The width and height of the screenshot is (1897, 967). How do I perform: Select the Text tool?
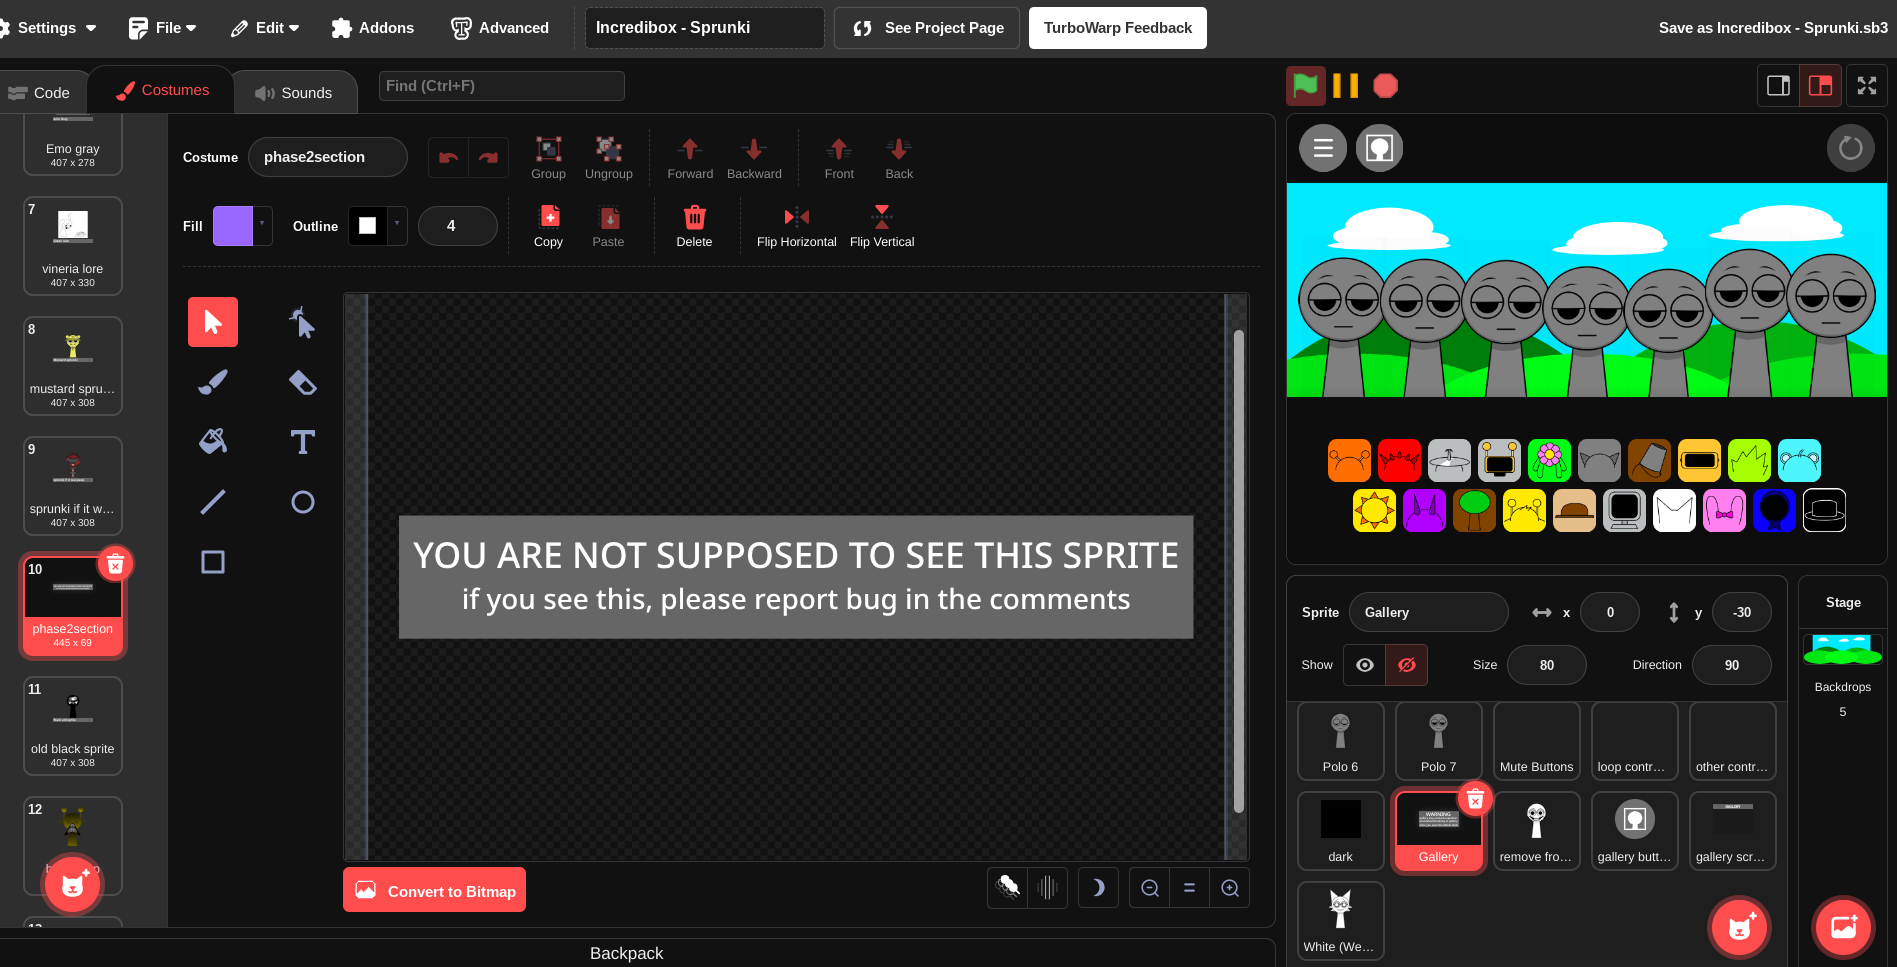(x=303, y=442)
